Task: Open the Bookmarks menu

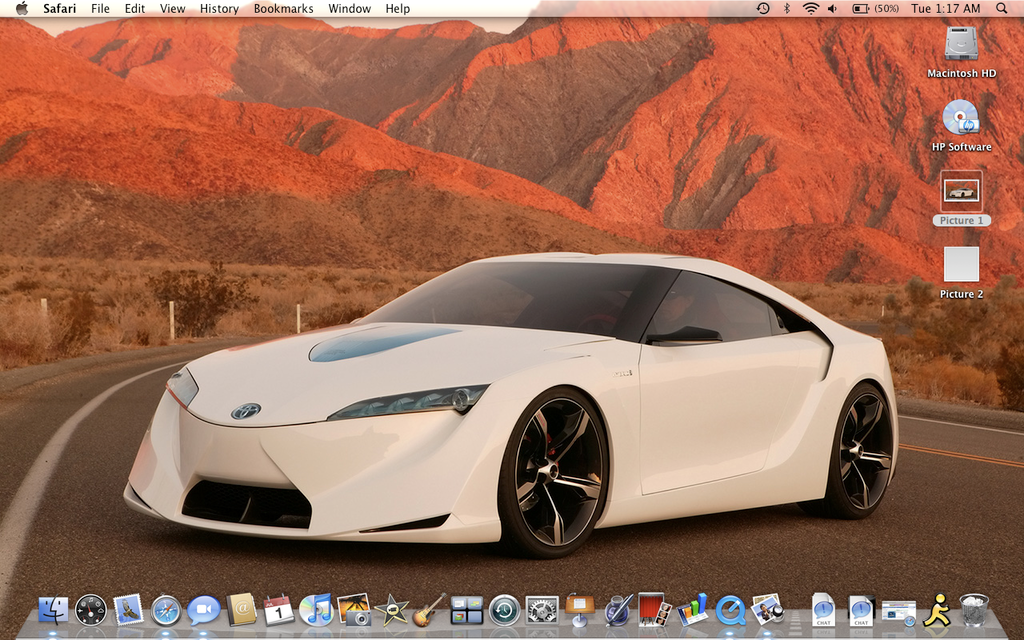Action: point(283,8)
